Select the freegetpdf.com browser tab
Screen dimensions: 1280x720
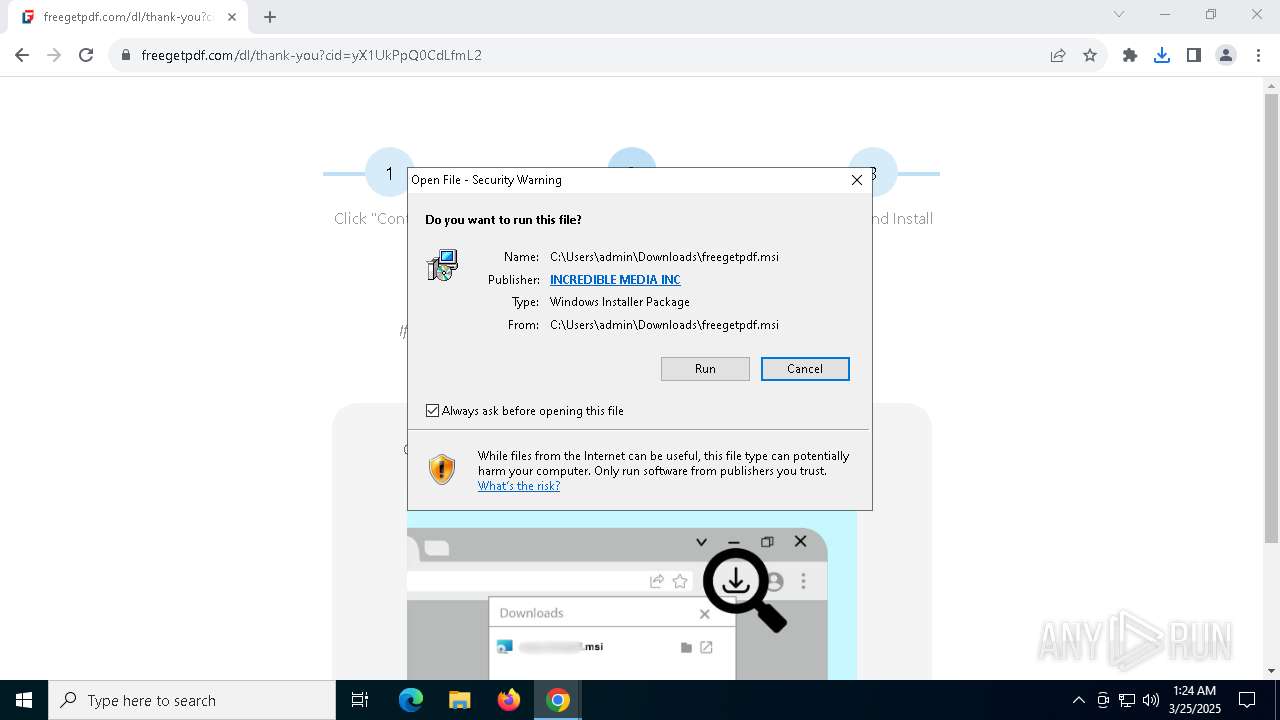point(128,17)
